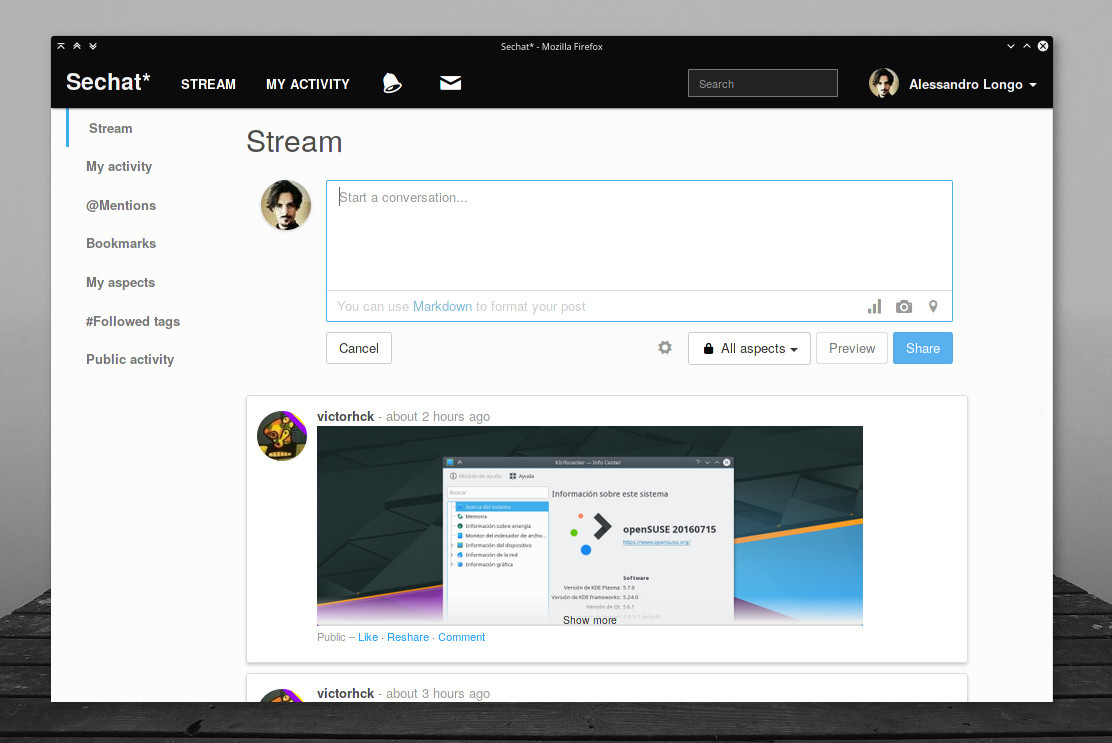Reshare victorhck's post

pyautogui.click(x=408, y=637)
